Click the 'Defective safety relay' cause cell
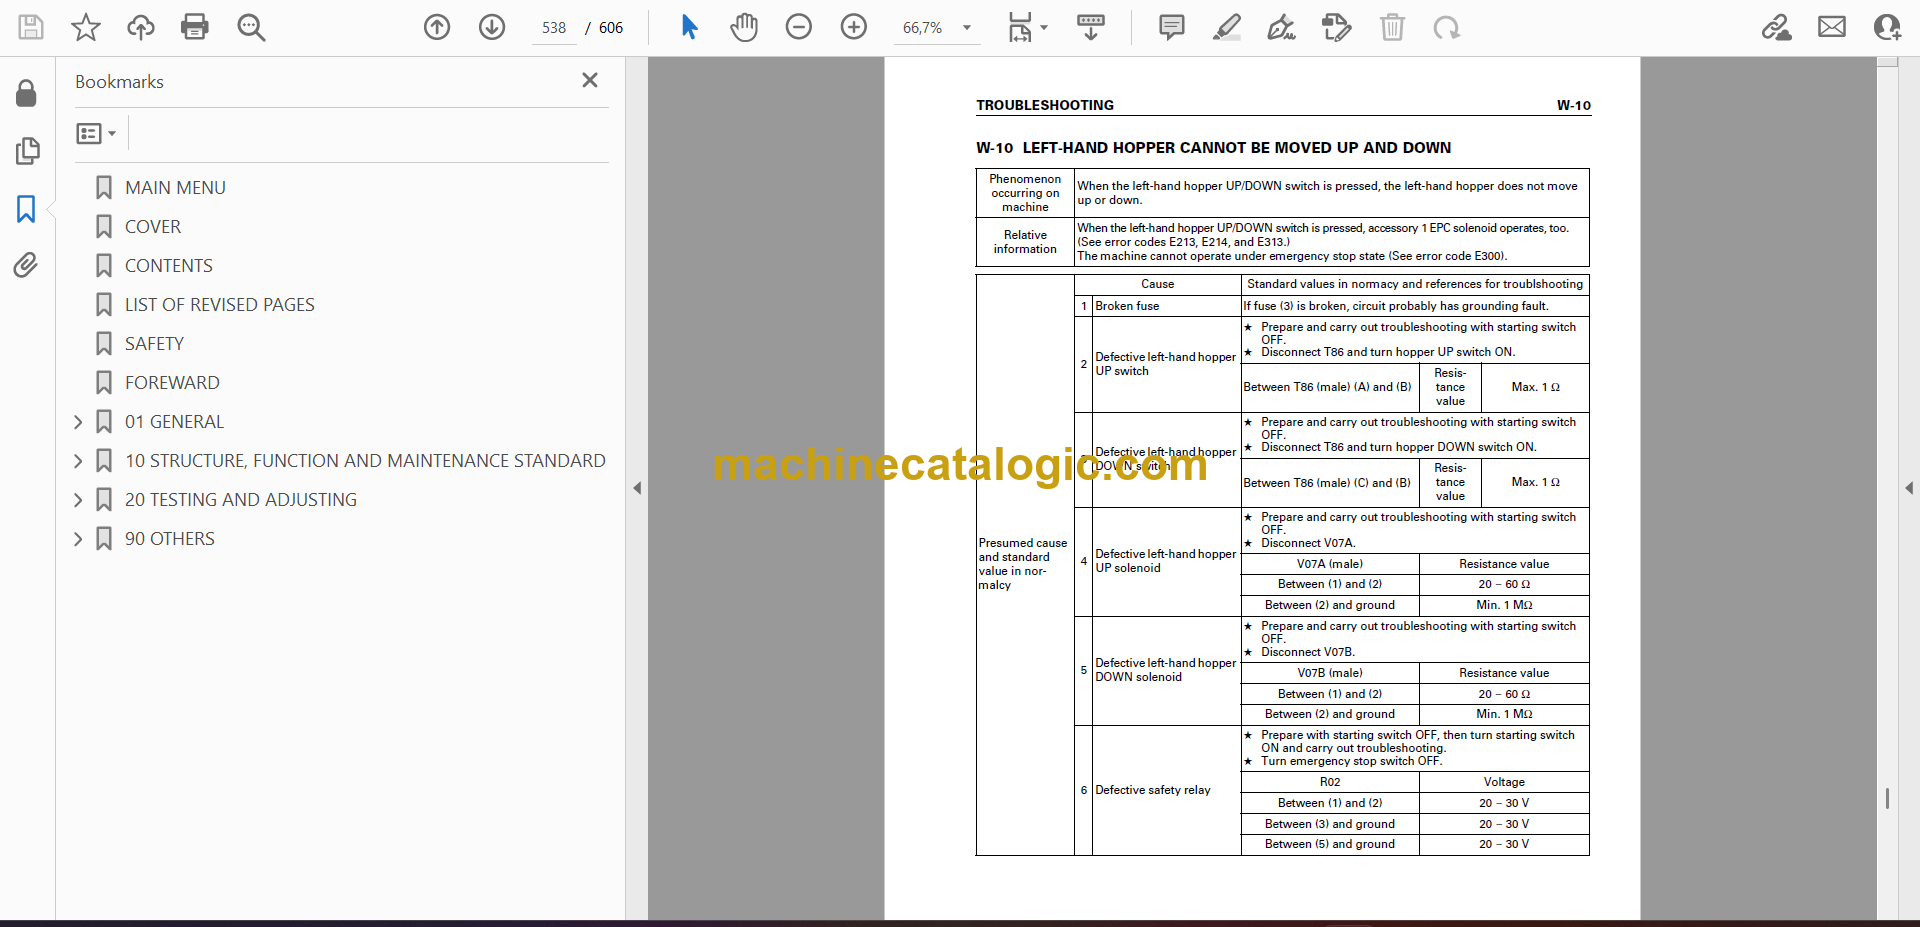This screenshot has height=927, width=1920. pyautogui.click(x=1166, y=790)
